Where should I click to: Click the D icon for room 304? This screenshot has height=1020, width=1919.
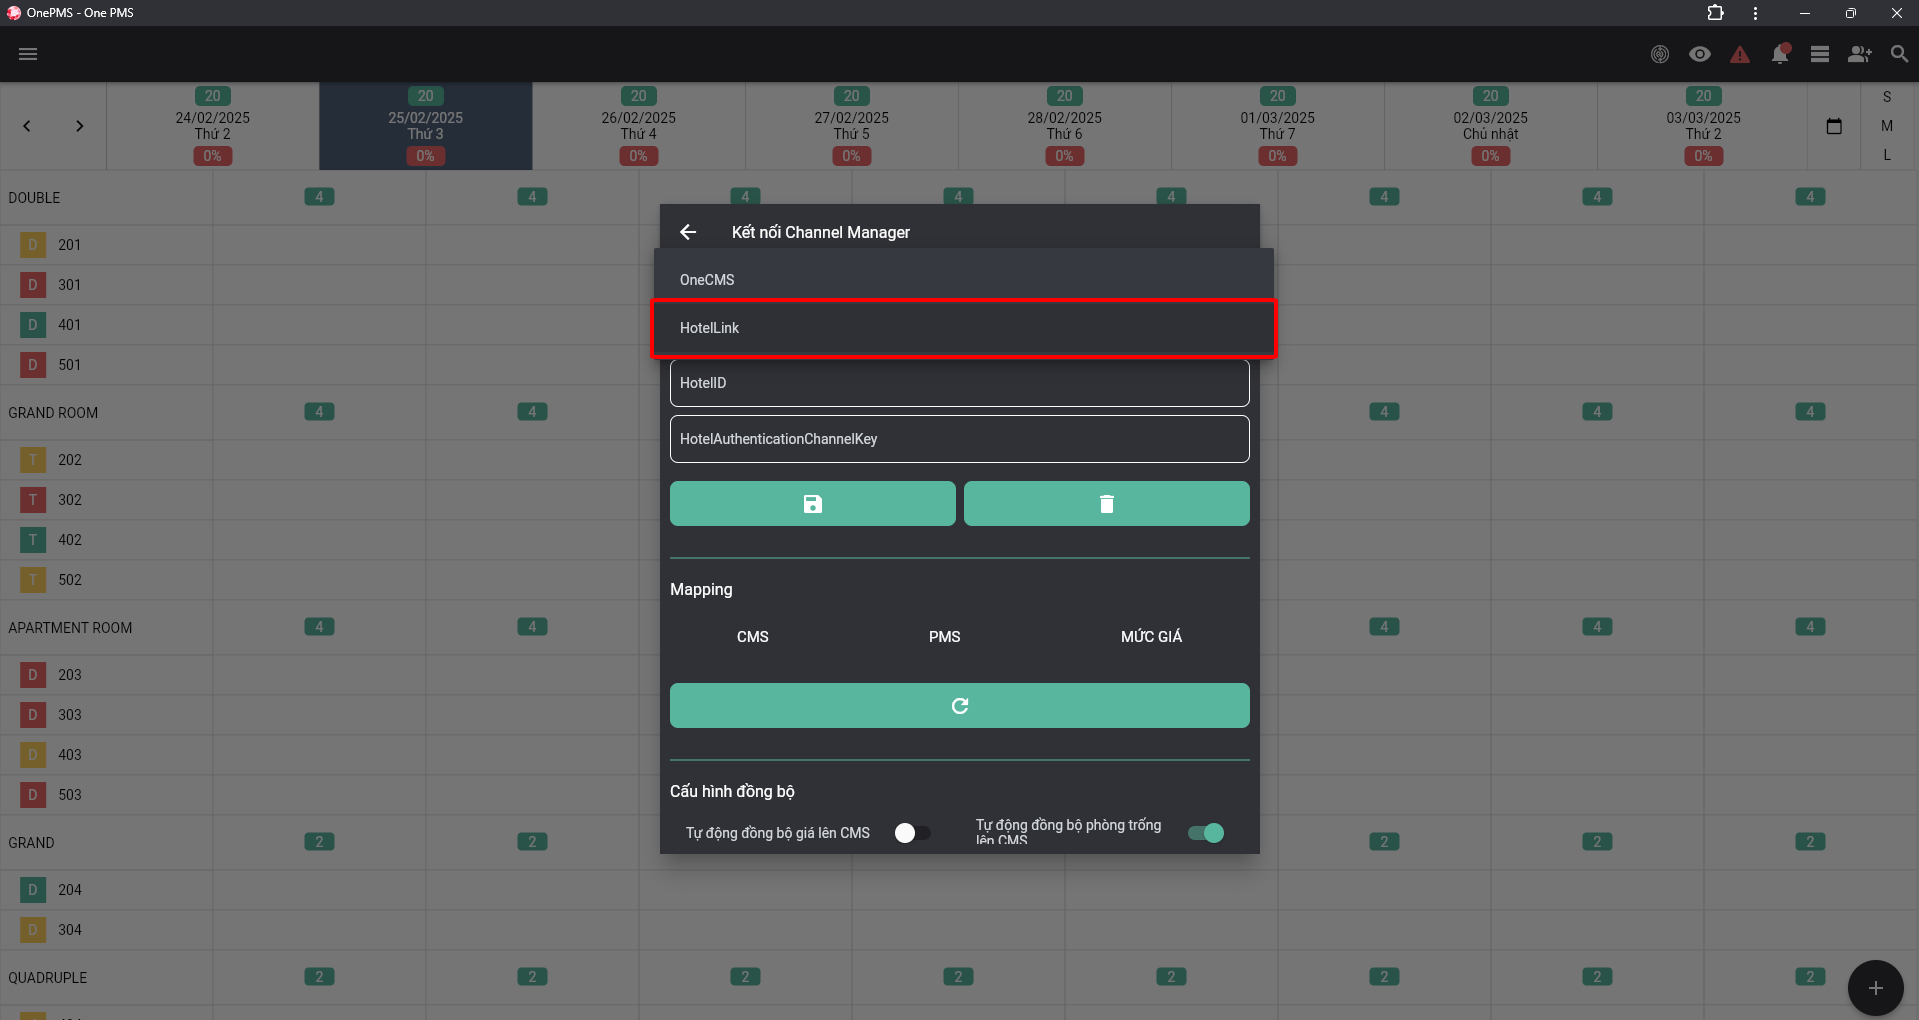coord(33,930)
